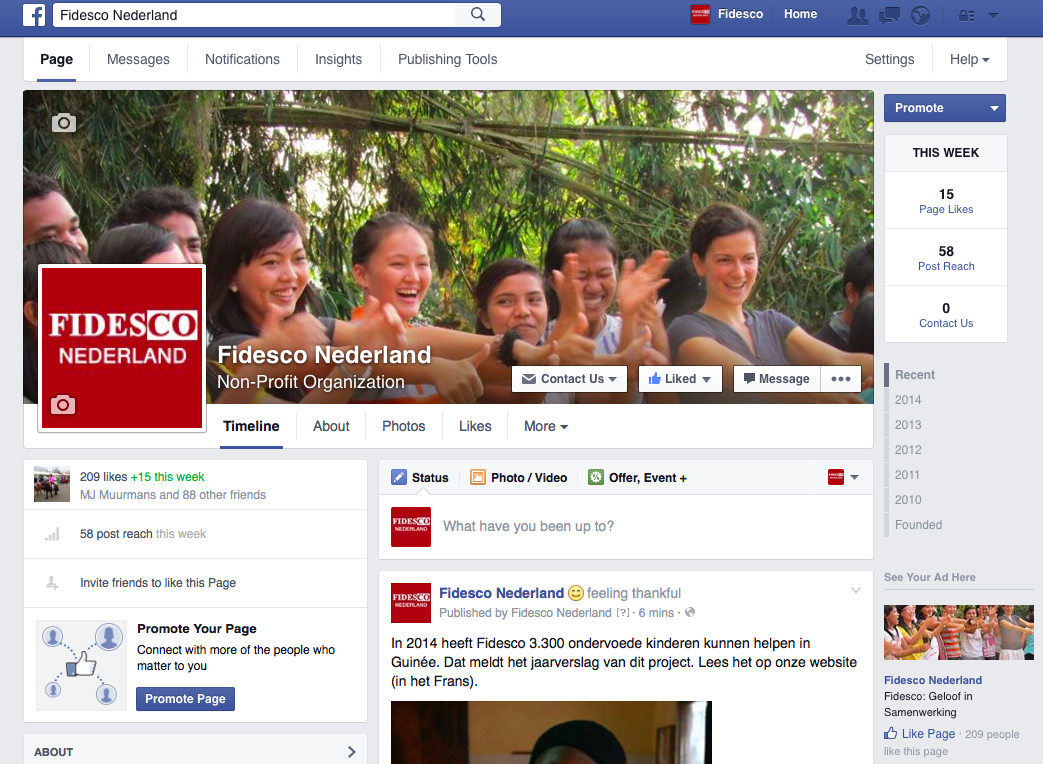Click the 'What have you been up to?' box
Viewport: 1043px width, 764px height.
tap(625, 526)
